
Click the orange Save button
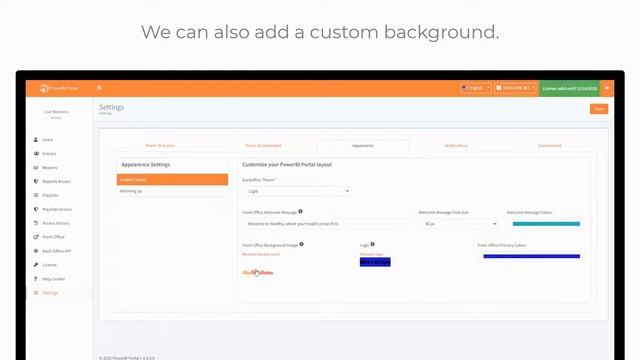[599, 109]
